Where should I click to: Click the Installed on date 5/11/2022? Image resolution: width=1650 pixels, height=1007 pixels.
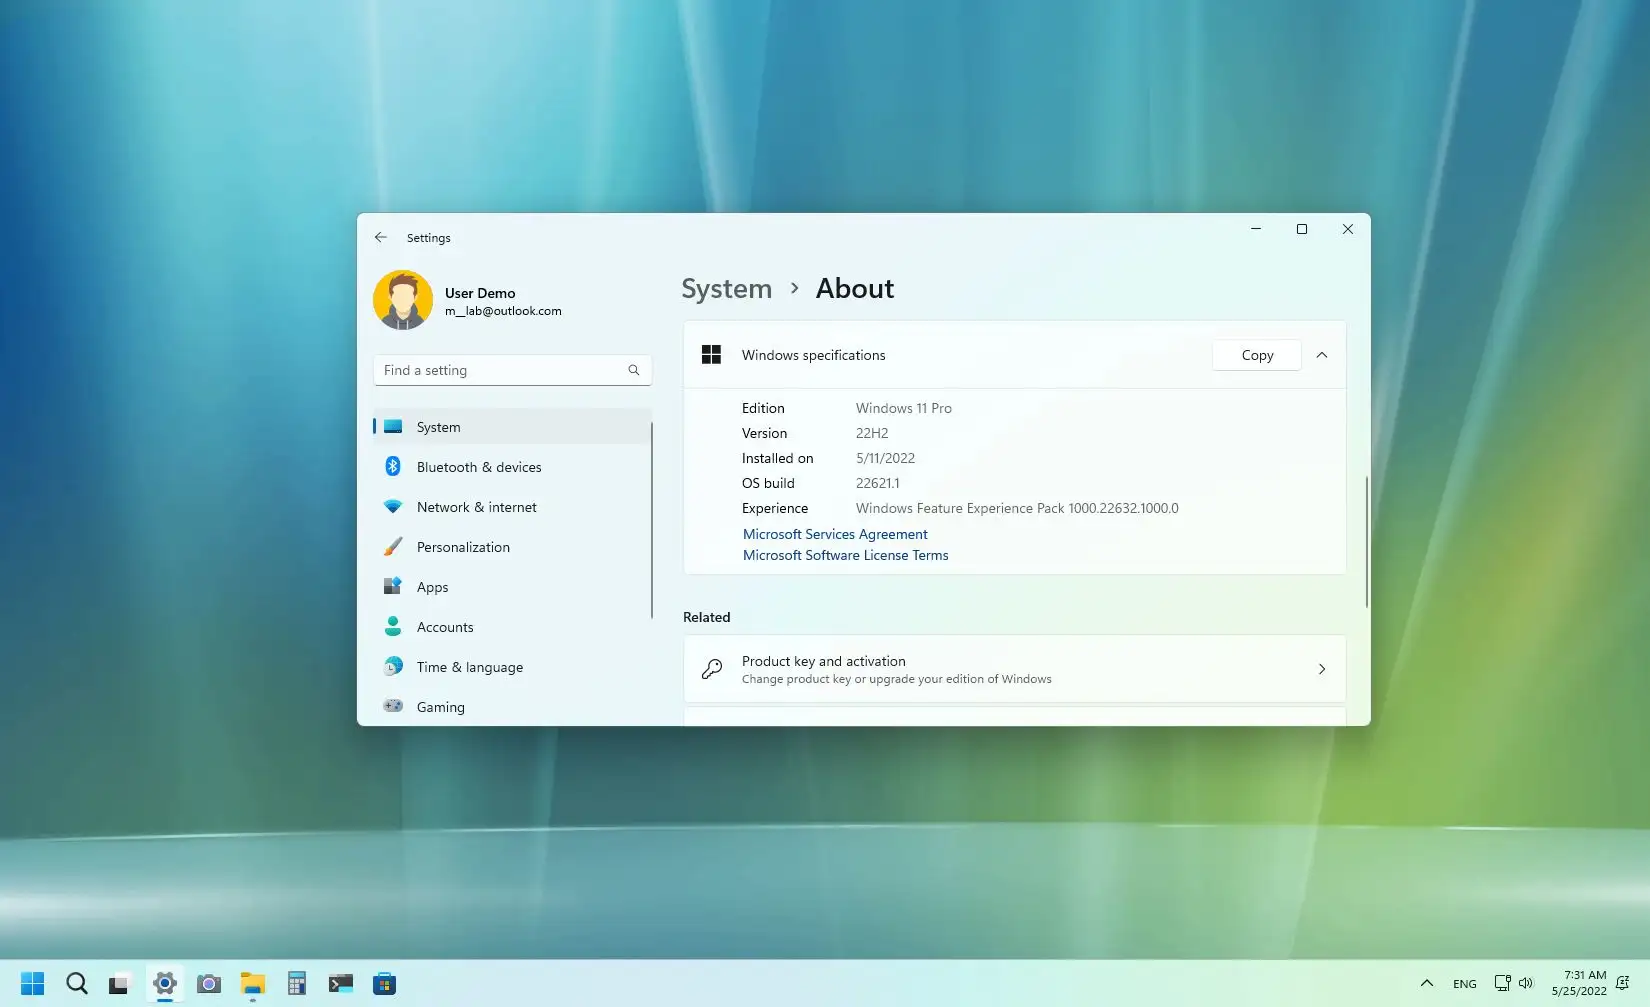point(885,458)
